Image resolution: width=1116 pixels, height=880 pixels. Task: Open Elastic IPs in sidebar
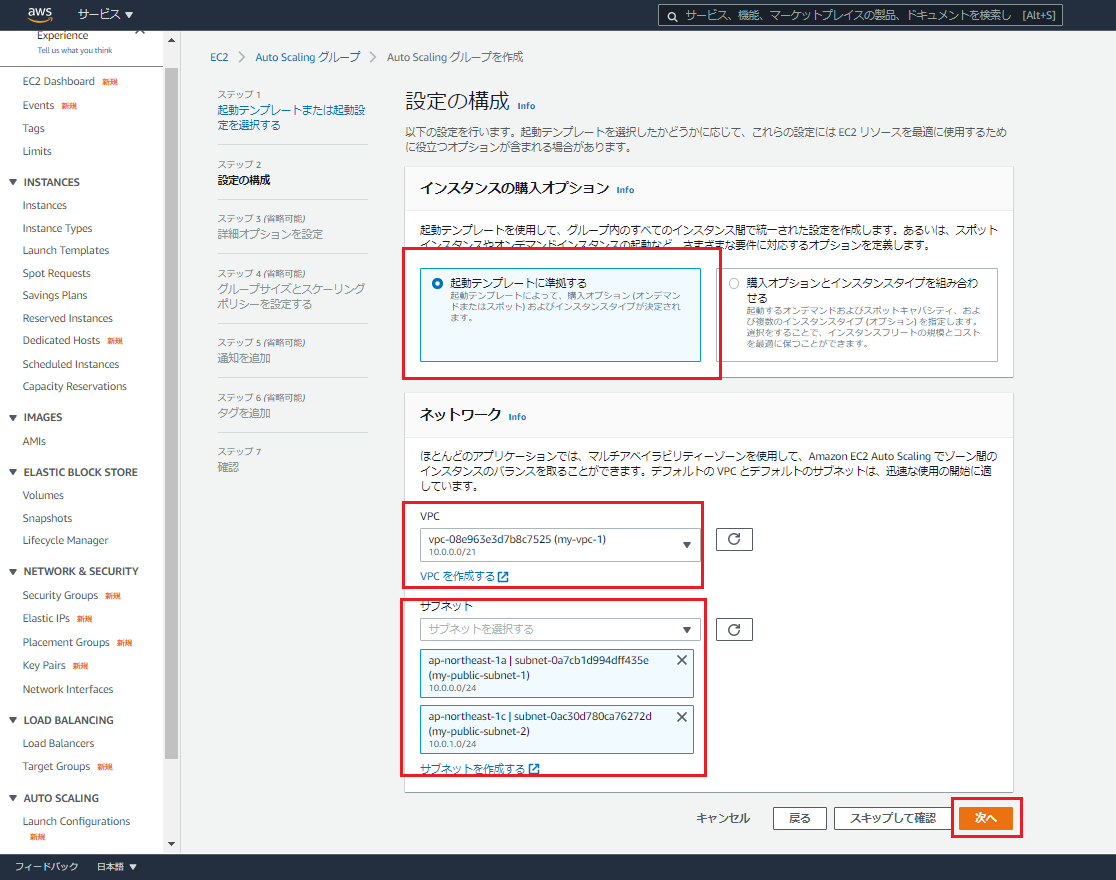[x=46, y=618]
